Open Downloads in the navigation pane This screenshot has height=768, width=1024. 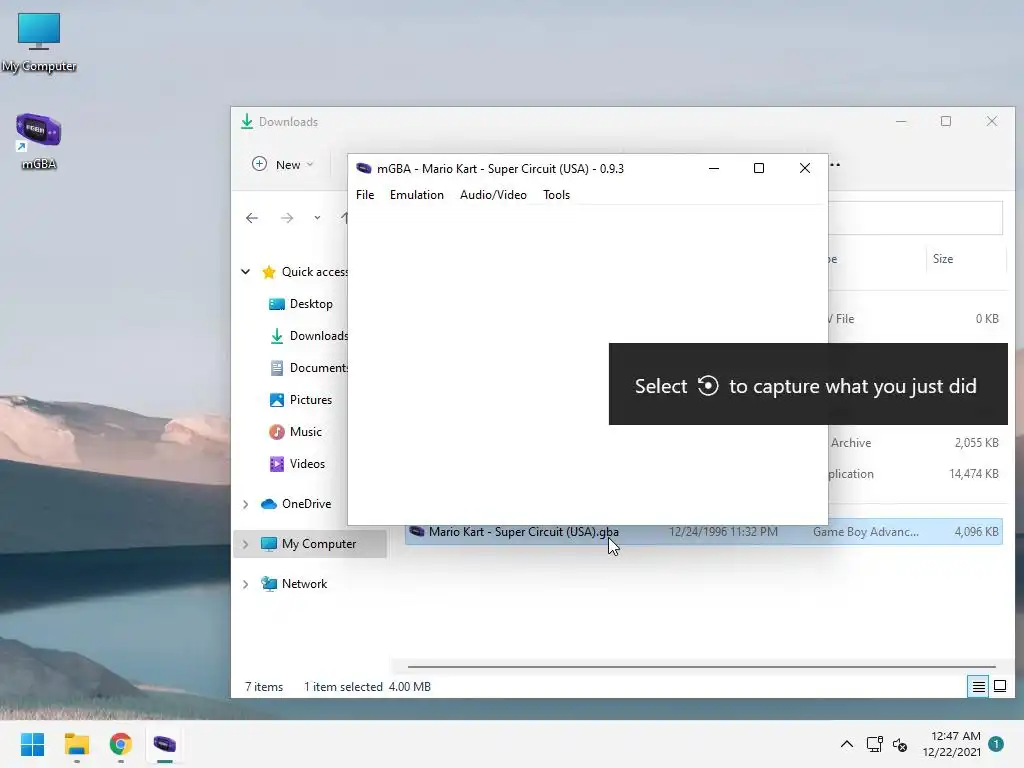coord(319,336)
